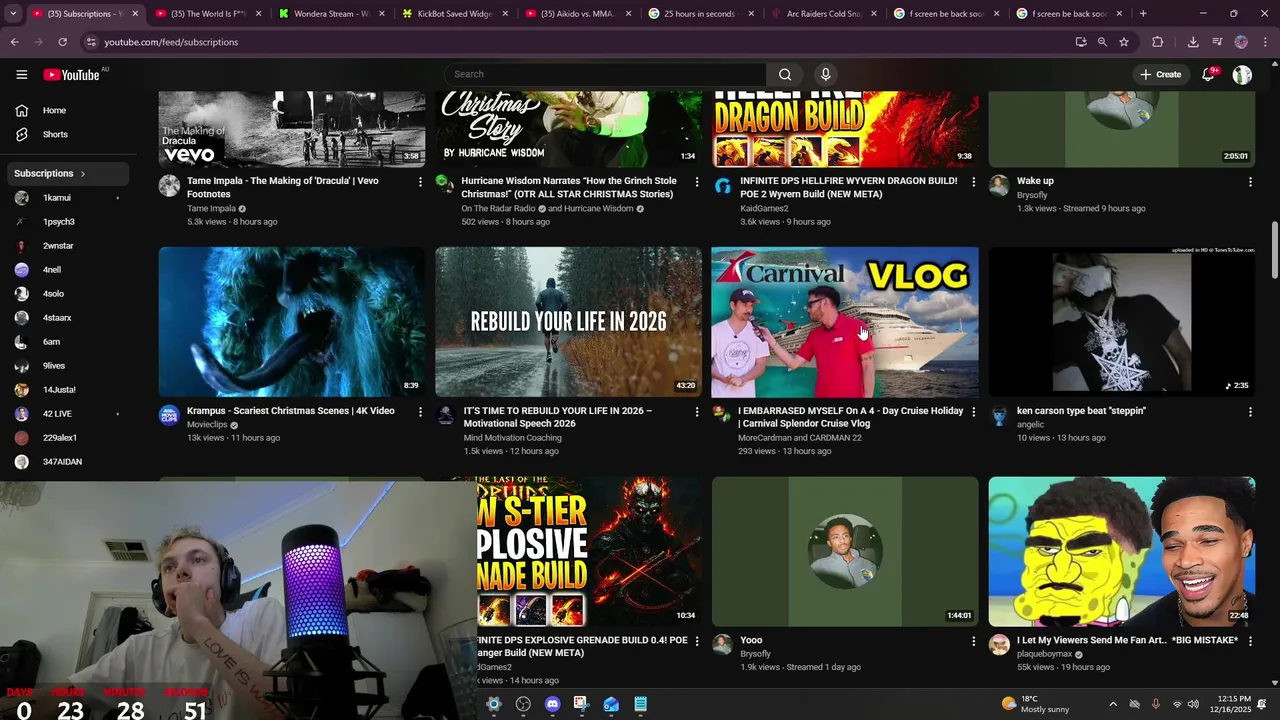The image size is (1280, 720).
Task: Open the Movieclips channel avatar
Action: 169,416
